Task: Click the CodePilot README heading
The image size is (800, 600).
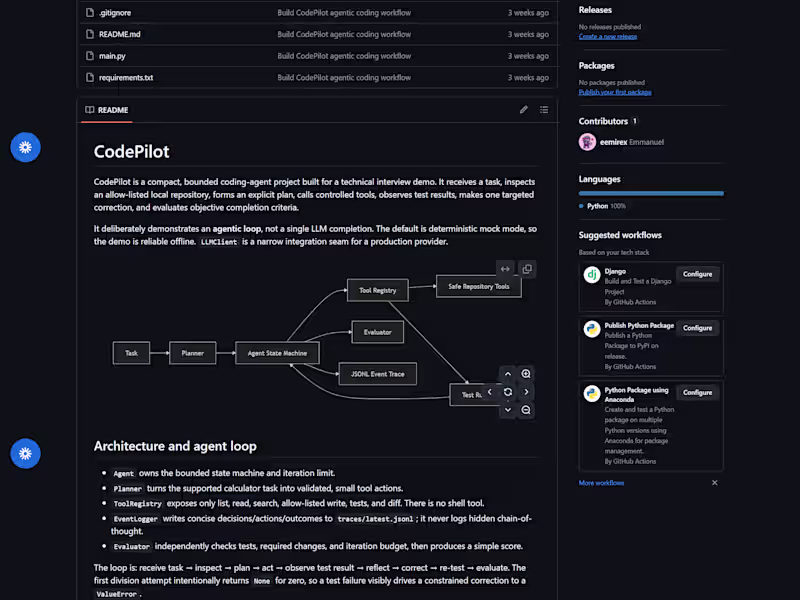Action: pyautogui.click(x=131, y=152)
